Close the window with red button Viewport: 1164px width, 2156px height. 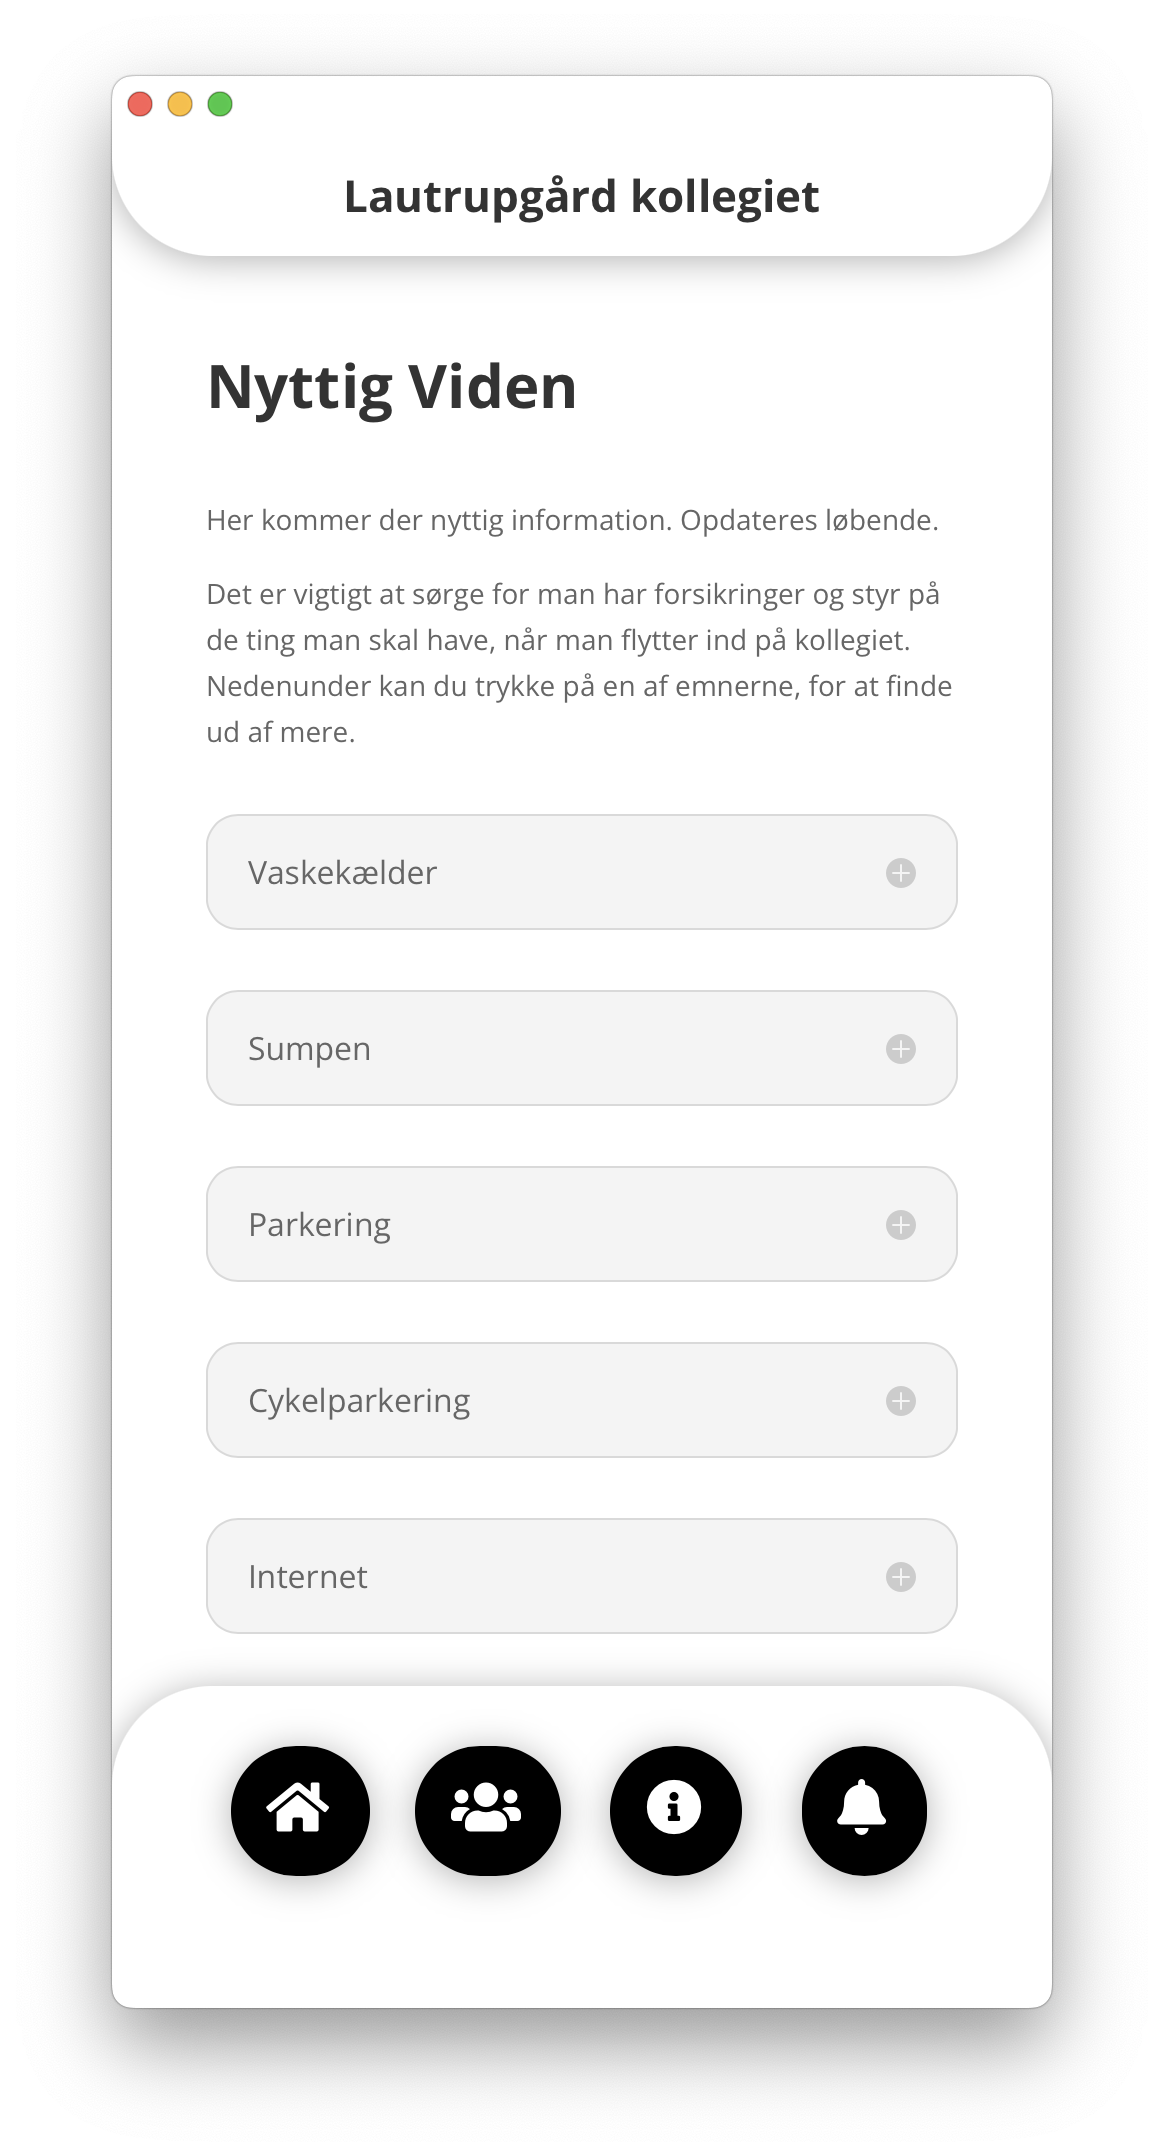140,104
